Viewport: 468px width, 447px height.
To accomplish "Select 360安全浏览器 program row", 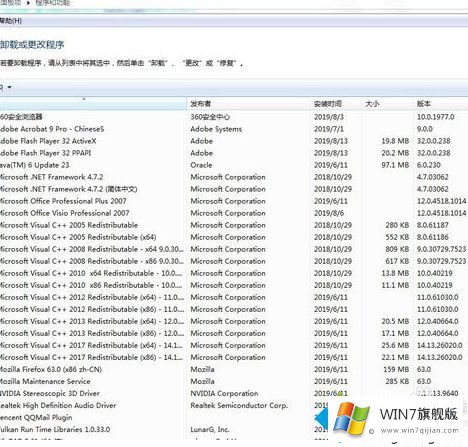I will coord(21,117).
